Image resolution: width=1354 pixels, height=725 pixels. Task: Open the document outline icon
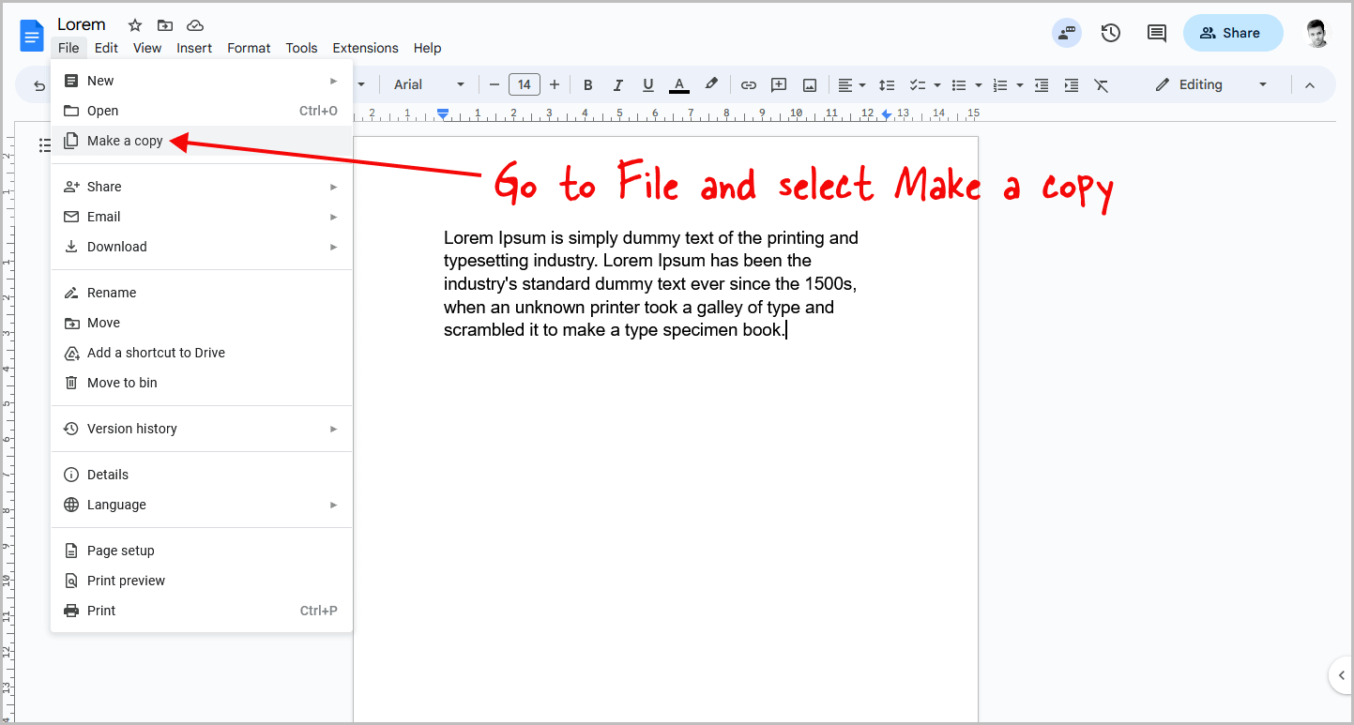tap(44, 146)
